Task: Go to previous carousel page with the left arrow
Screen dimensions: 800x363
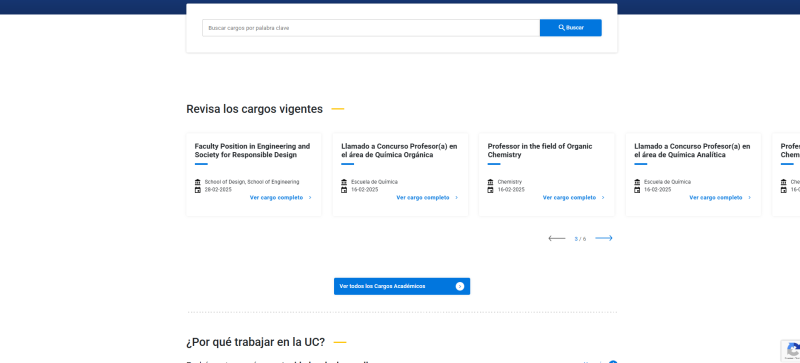Action: 557,238
